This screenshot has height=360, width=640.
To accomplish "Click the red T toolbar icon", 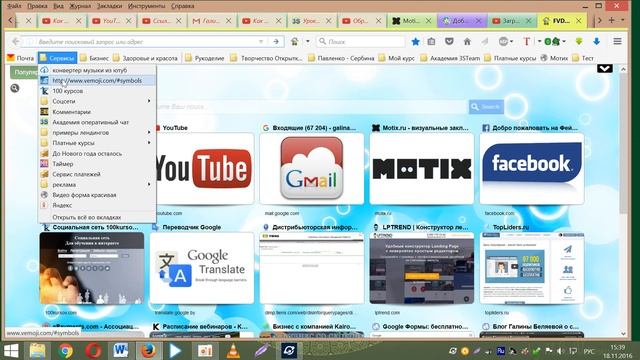I will coord(527,41).
